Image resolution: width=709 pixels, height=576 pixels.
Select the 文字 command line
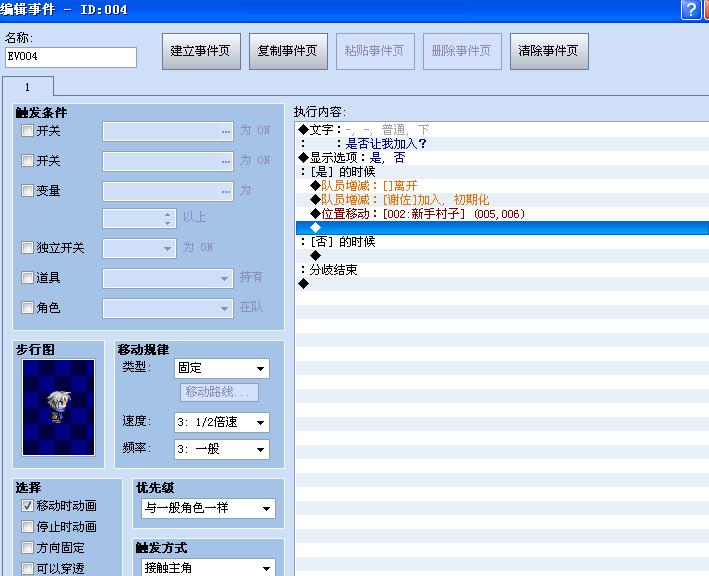[x=502, y=130]
